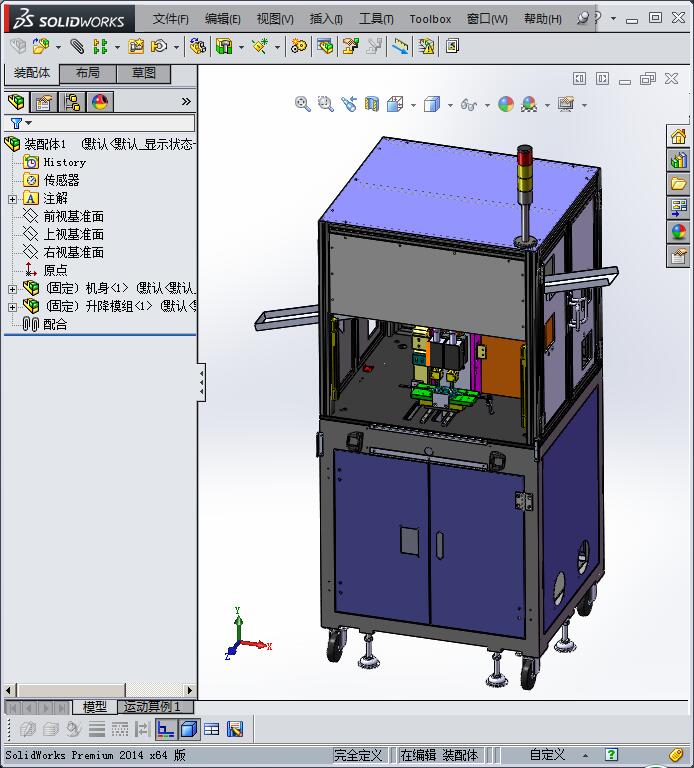694x768 pixels.
Task: Click the Clearance Verification warning icon
Action: pyautogui.click(x=427, y=47)
